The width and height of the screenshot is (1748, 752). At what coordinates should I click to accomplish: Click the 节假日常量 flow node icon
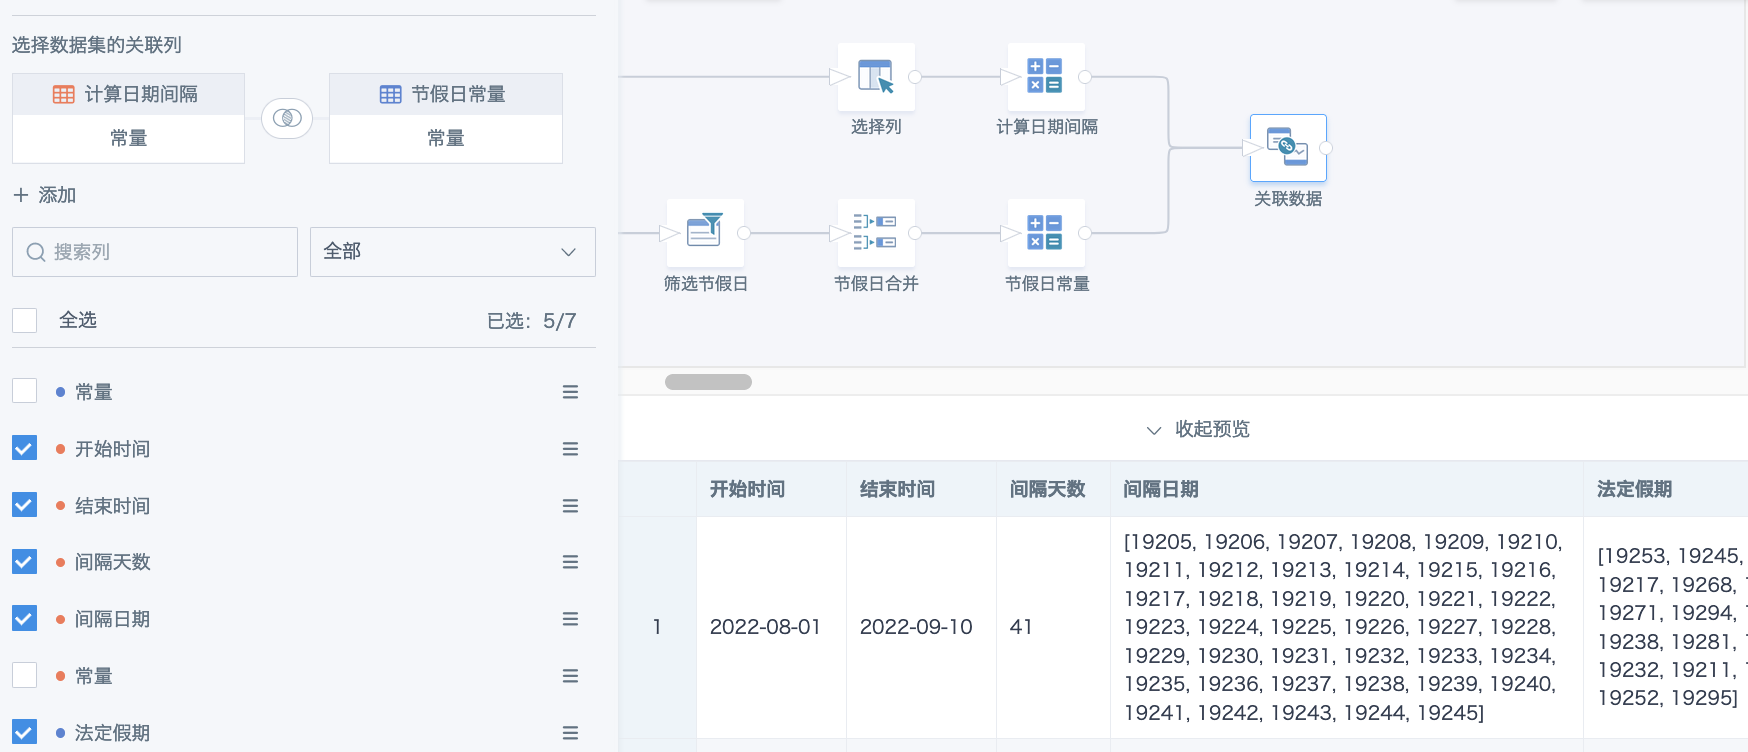tap(1046, 233)
